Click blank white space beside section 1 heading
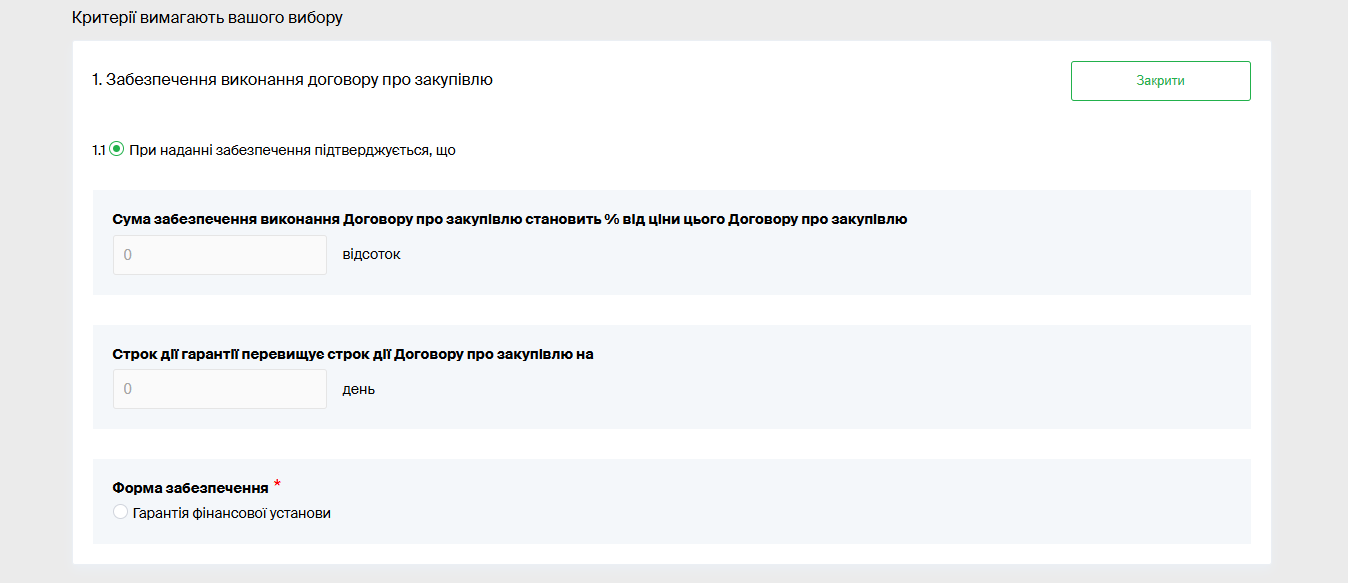1348x583 pixels. (x=780, y=81)
